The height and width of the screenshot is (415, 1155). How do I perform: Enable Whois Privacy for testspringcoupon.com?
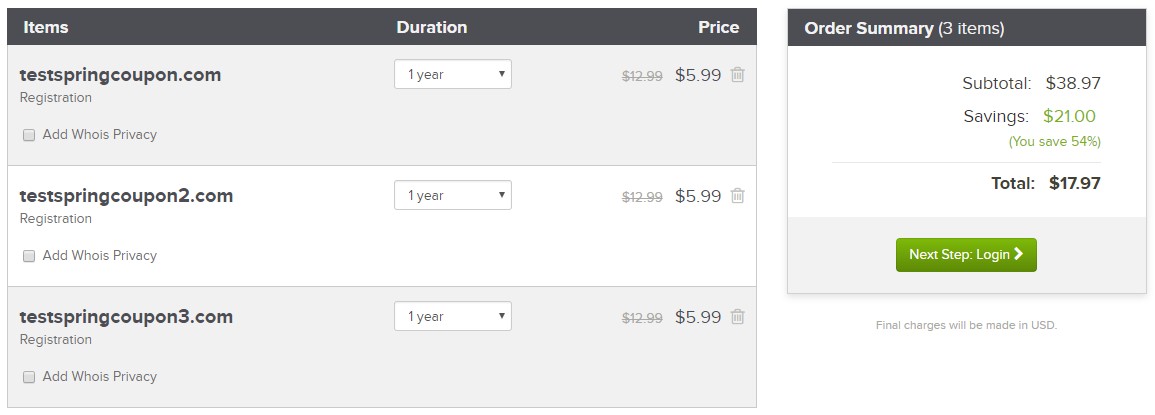pyautogui.click(x=29, y=135)
